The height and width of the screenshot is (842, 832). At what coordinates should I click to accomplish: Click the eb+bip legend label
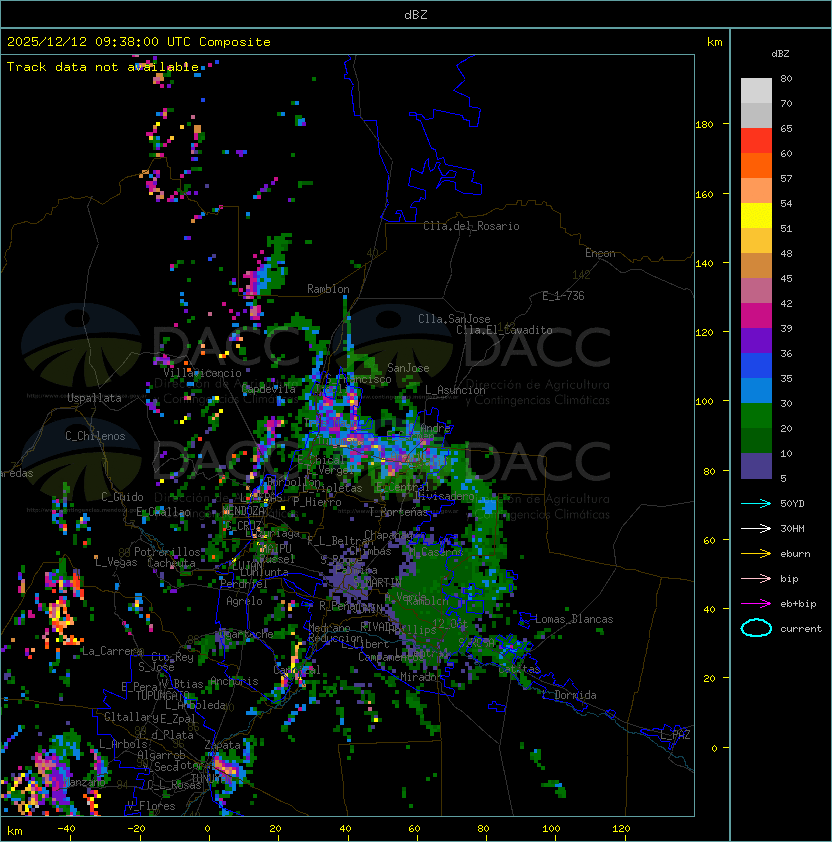coord(798,604)
